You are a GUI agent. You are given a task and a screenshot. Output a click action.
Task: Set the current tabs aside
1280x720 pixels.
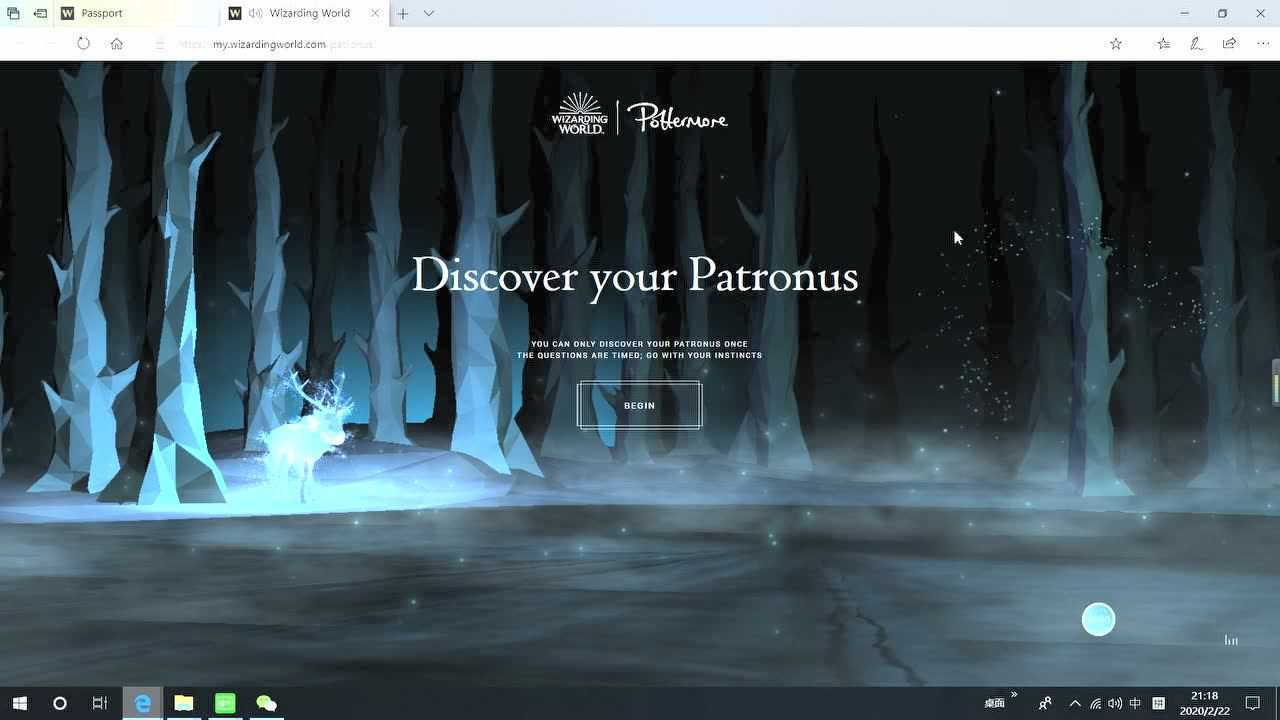click(40, 13)
